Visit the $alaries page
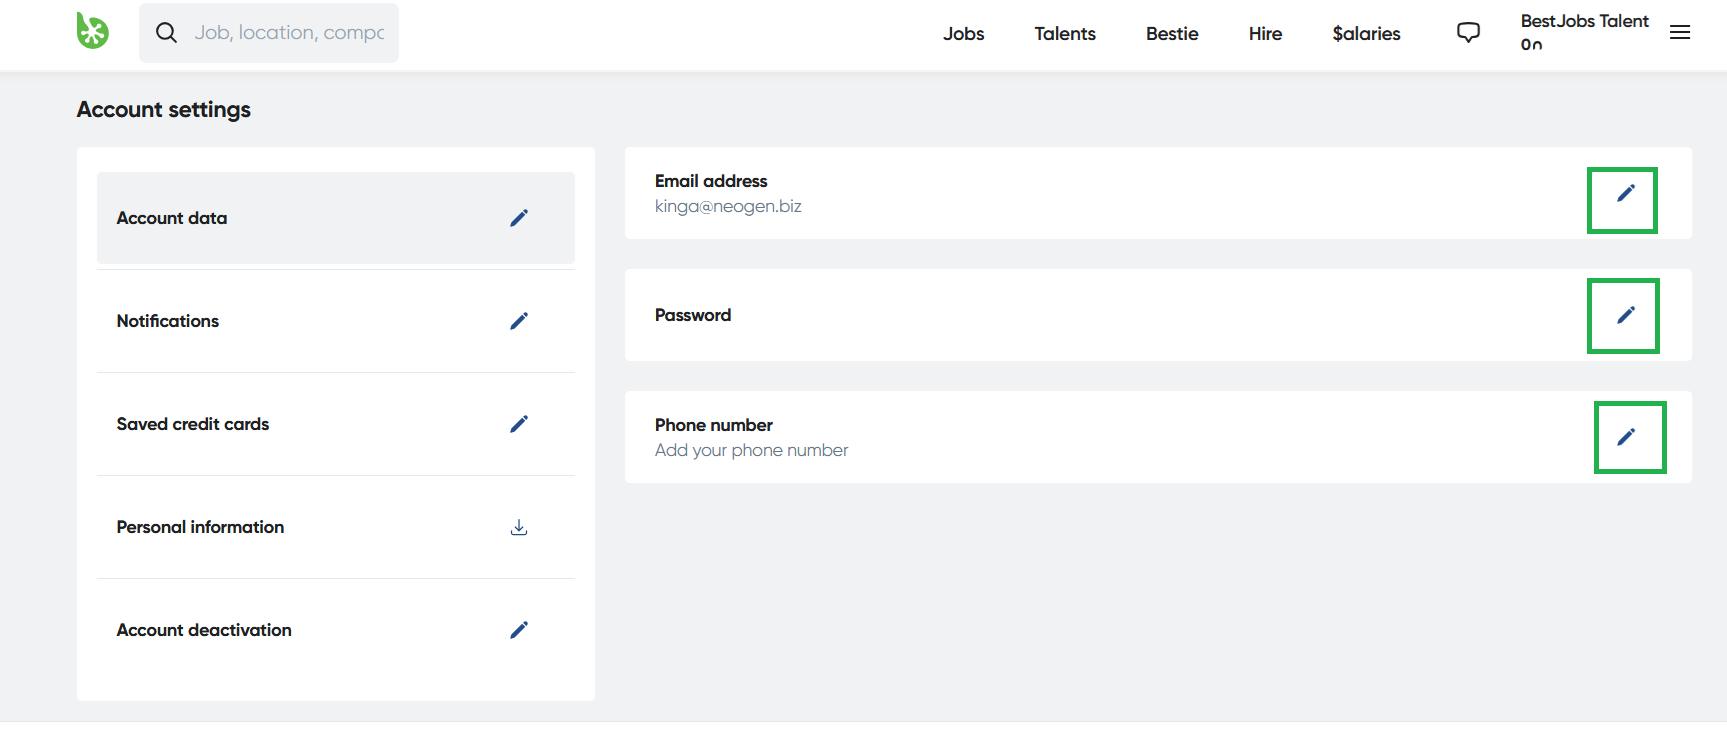 [1366, 34]
